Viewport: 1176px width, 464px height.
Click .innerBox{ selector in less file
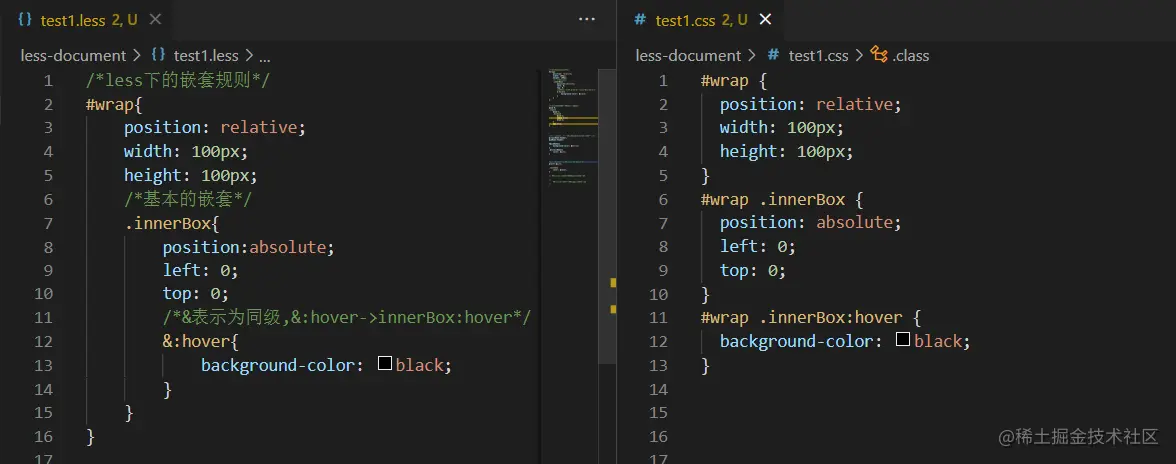(172, 223)
